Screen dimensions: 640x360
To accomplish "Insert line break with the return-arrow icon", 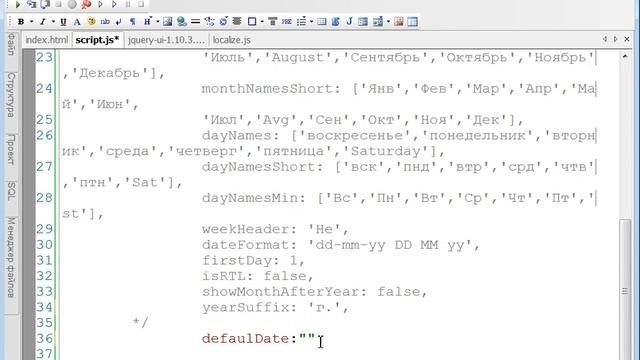I will 119,22.
